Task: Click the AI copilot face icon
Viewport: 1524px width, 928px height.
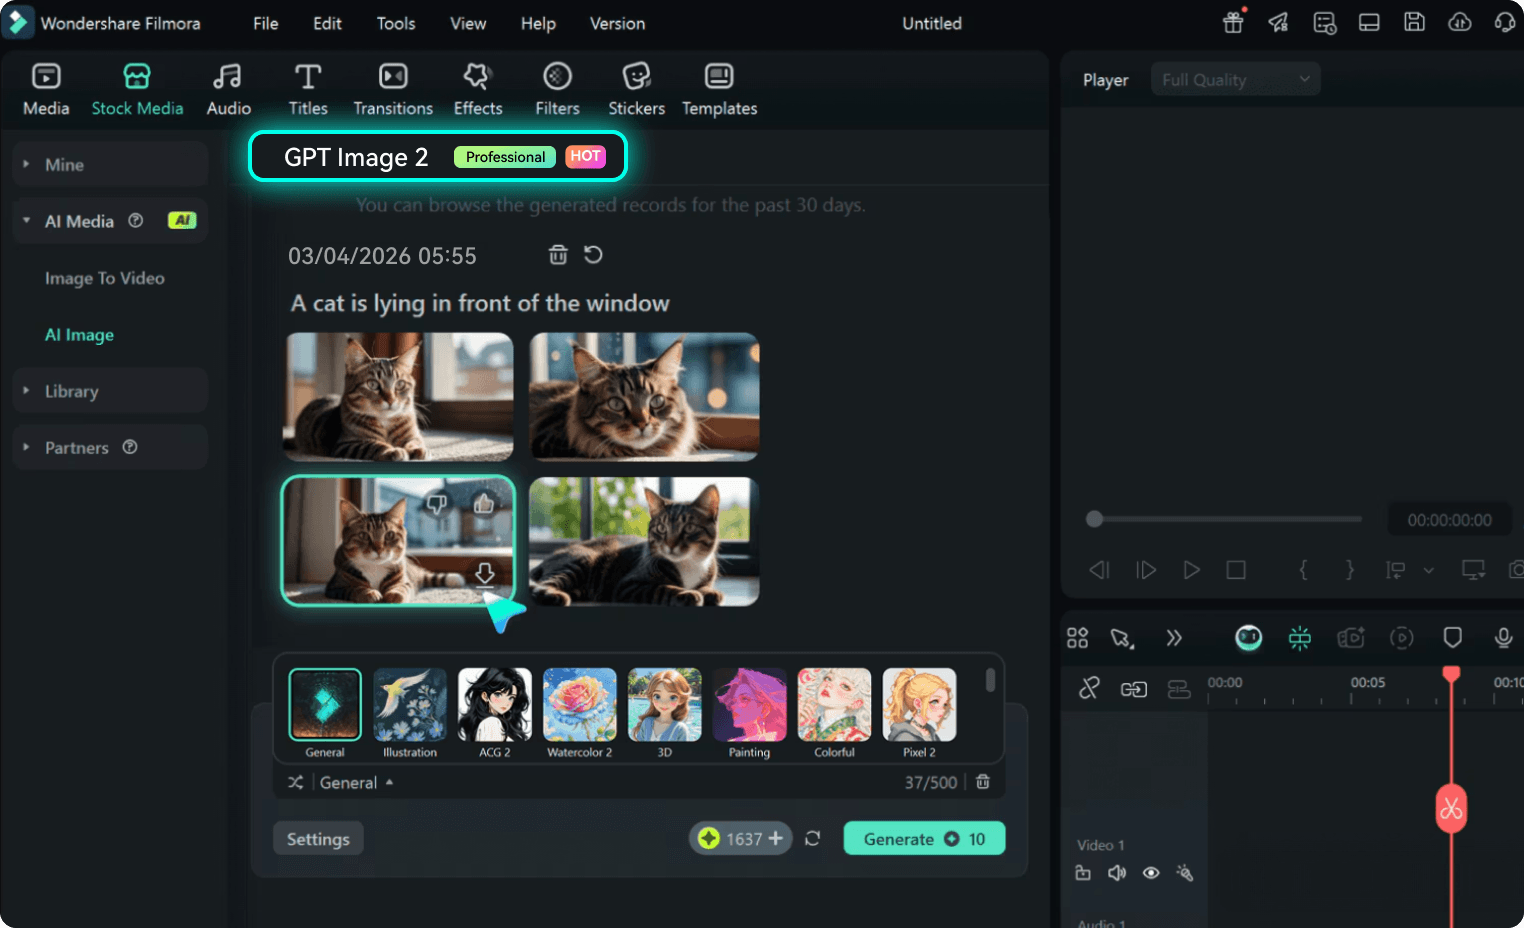Action: [1249, 638]
